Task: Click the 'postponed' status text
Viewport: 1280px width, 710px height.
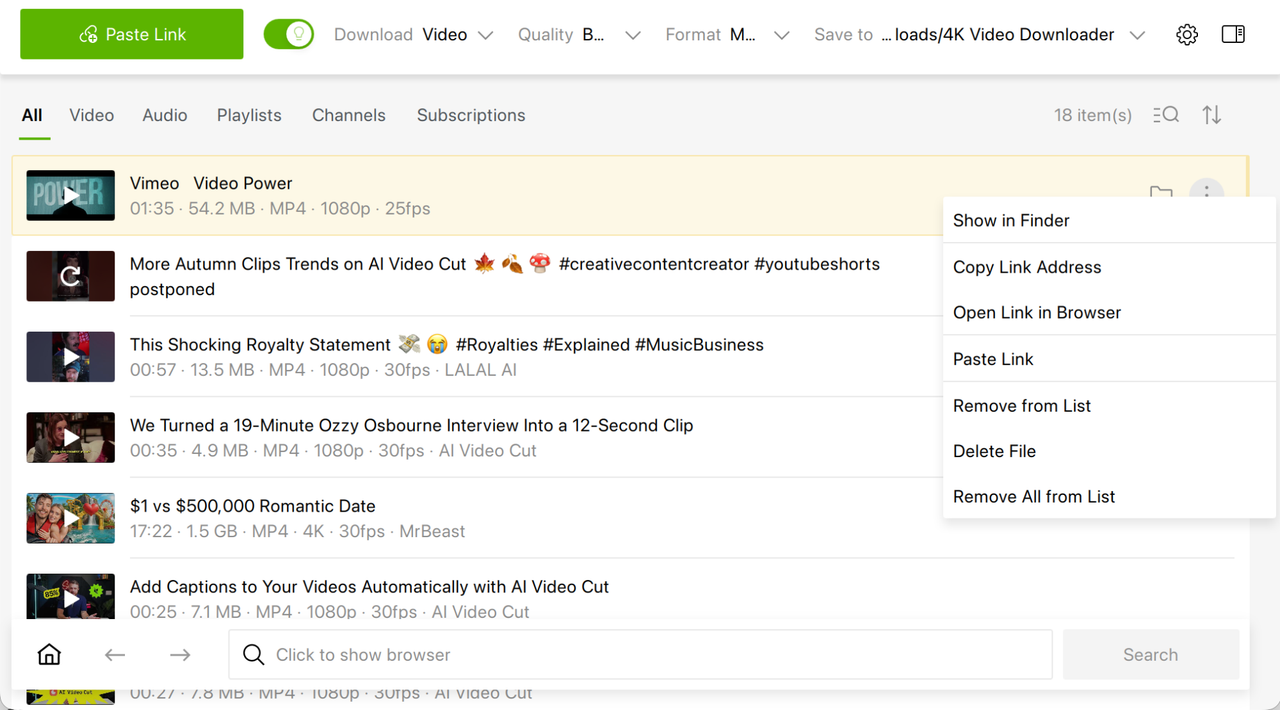Action: pyautogui.click(x=172, y=289)
